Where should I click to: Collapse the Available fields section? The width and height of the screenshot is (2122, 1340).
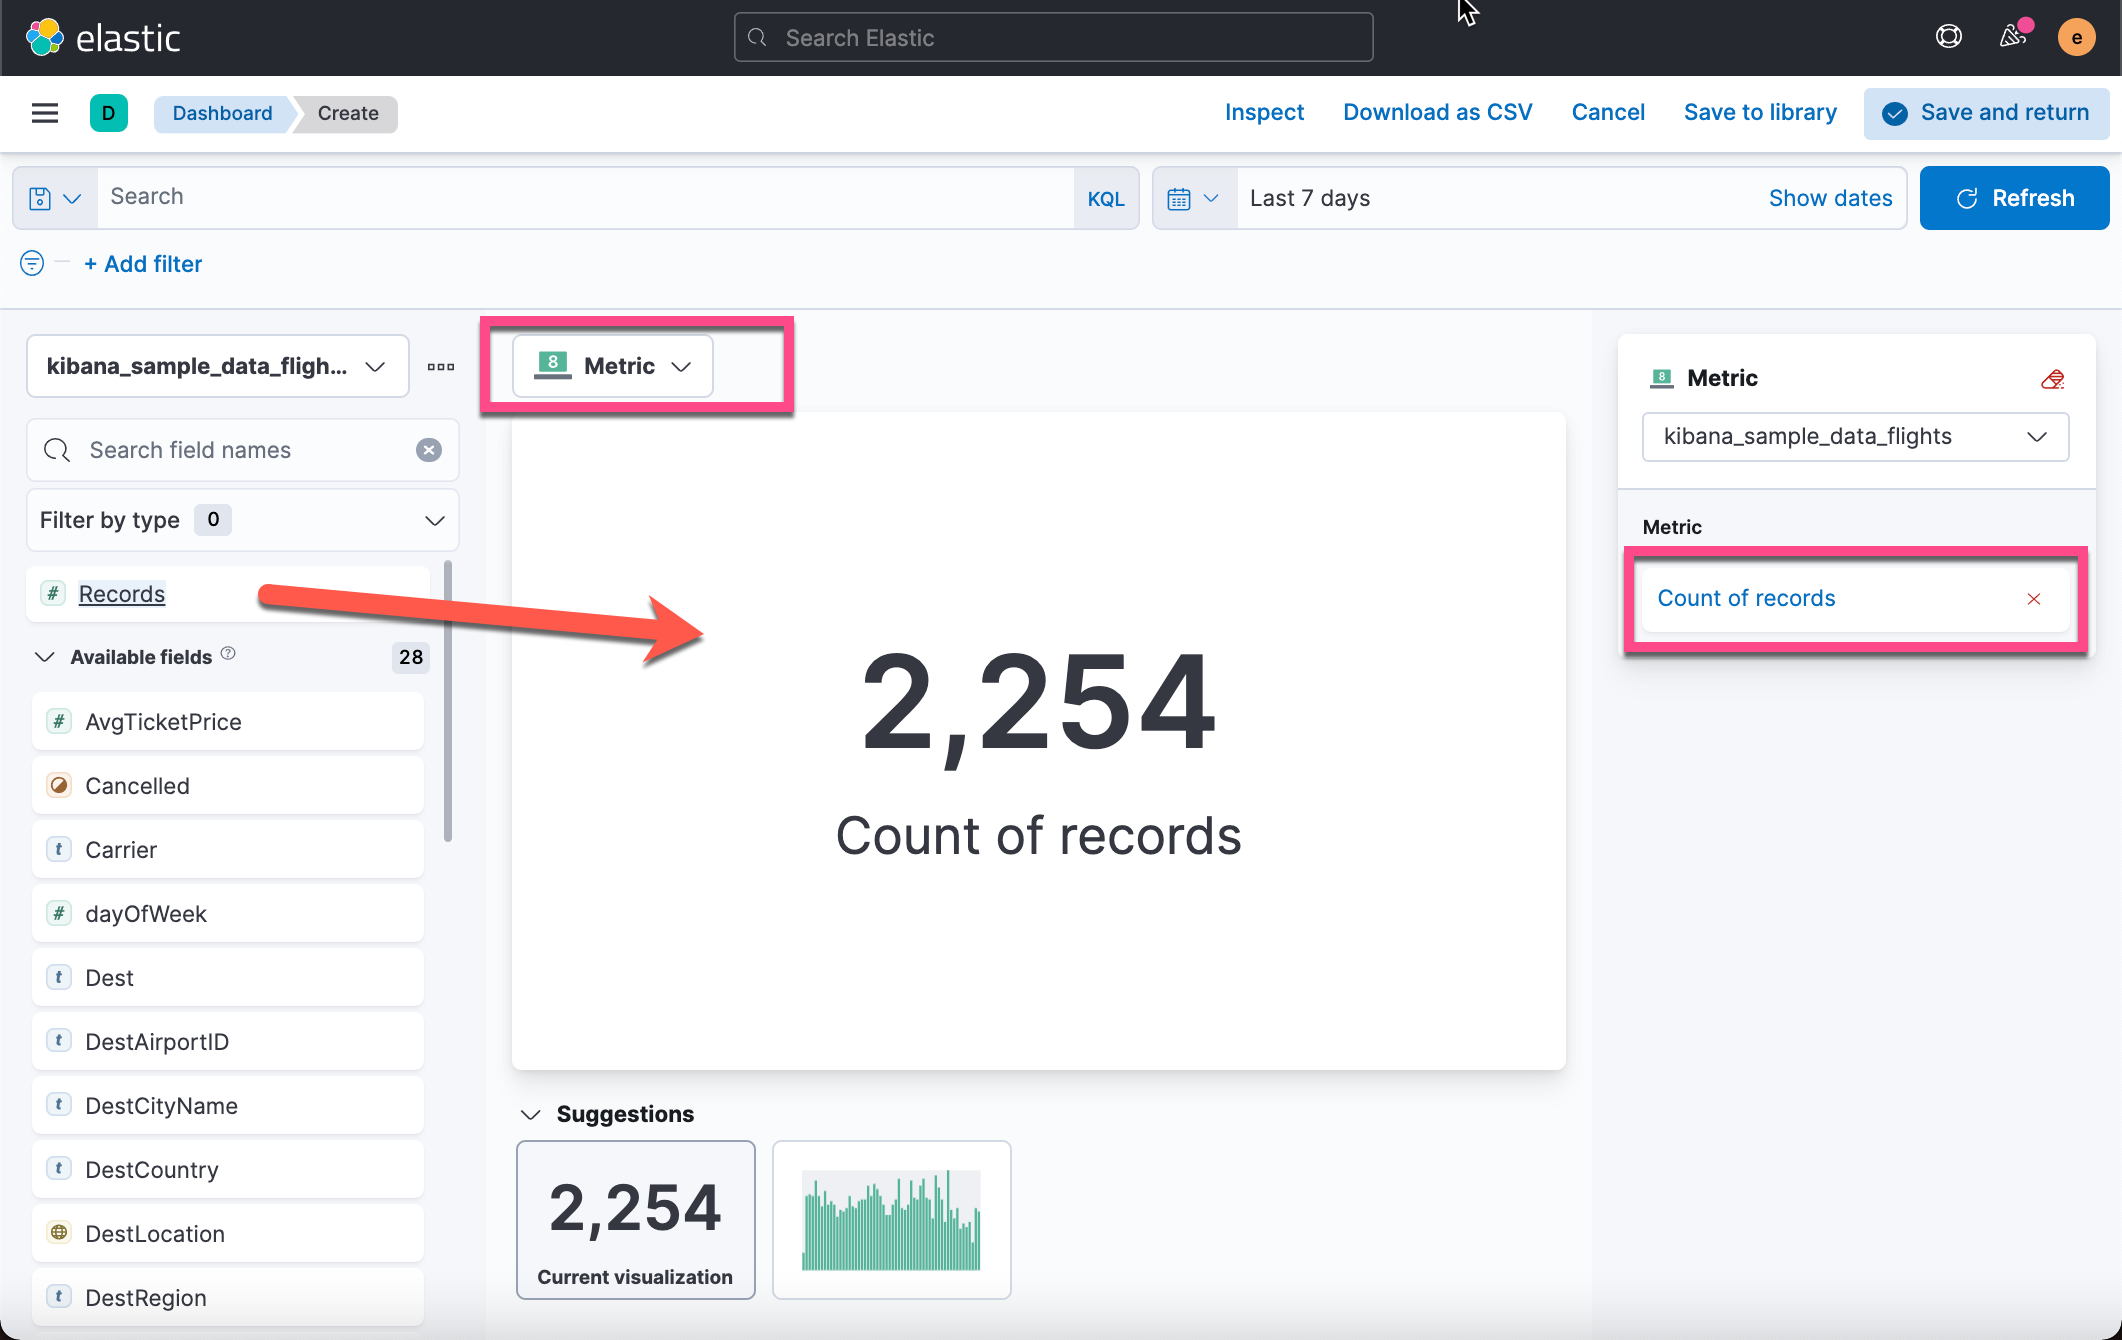pos(45,657)
